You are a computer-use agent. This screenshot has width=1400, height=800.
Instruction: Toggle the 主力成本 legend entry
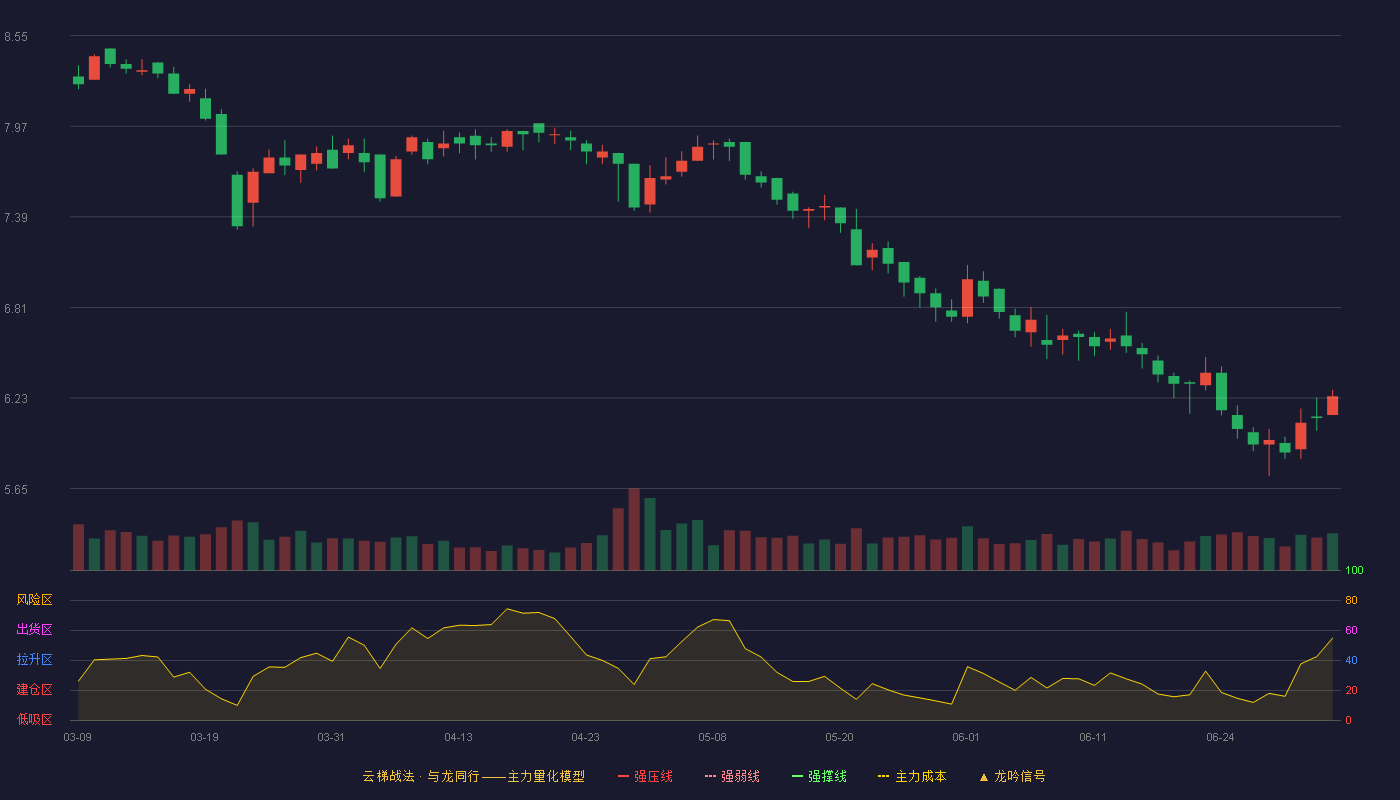point(912,776)
